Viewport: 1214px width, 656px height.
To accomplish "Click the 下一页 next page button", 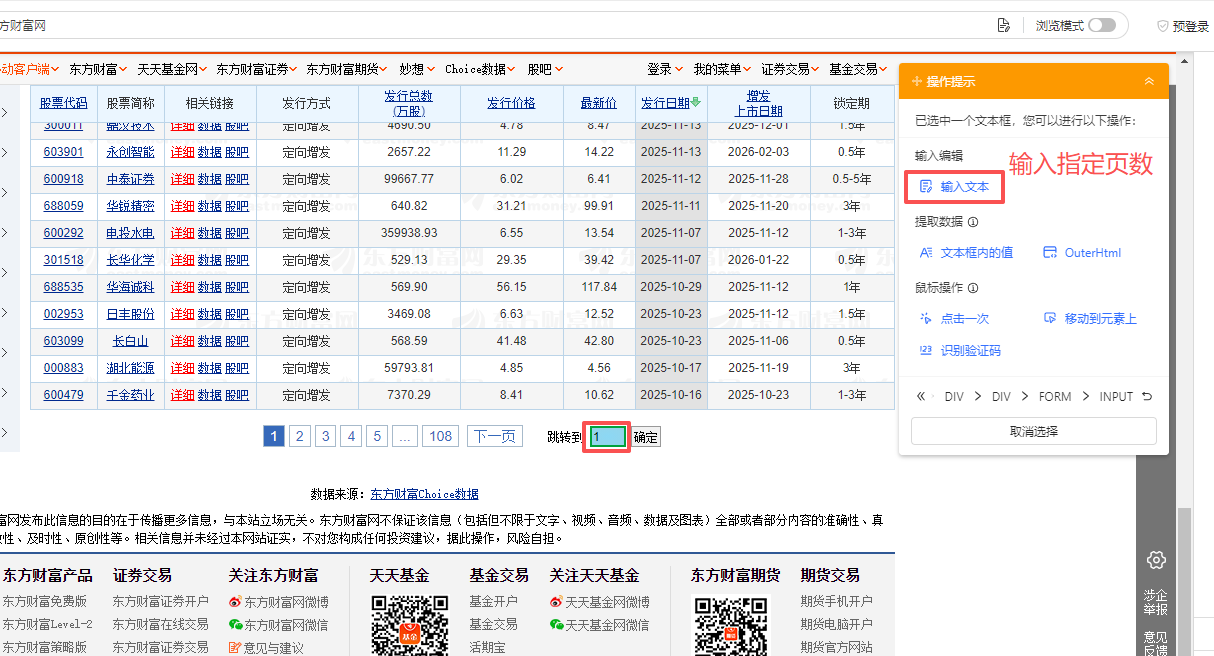I will click(494, 436).
